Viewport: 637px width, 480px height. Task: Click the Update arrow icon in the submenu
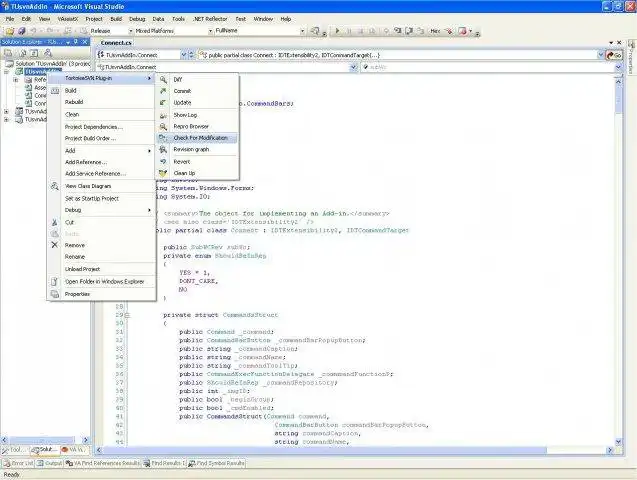(163, 103)
